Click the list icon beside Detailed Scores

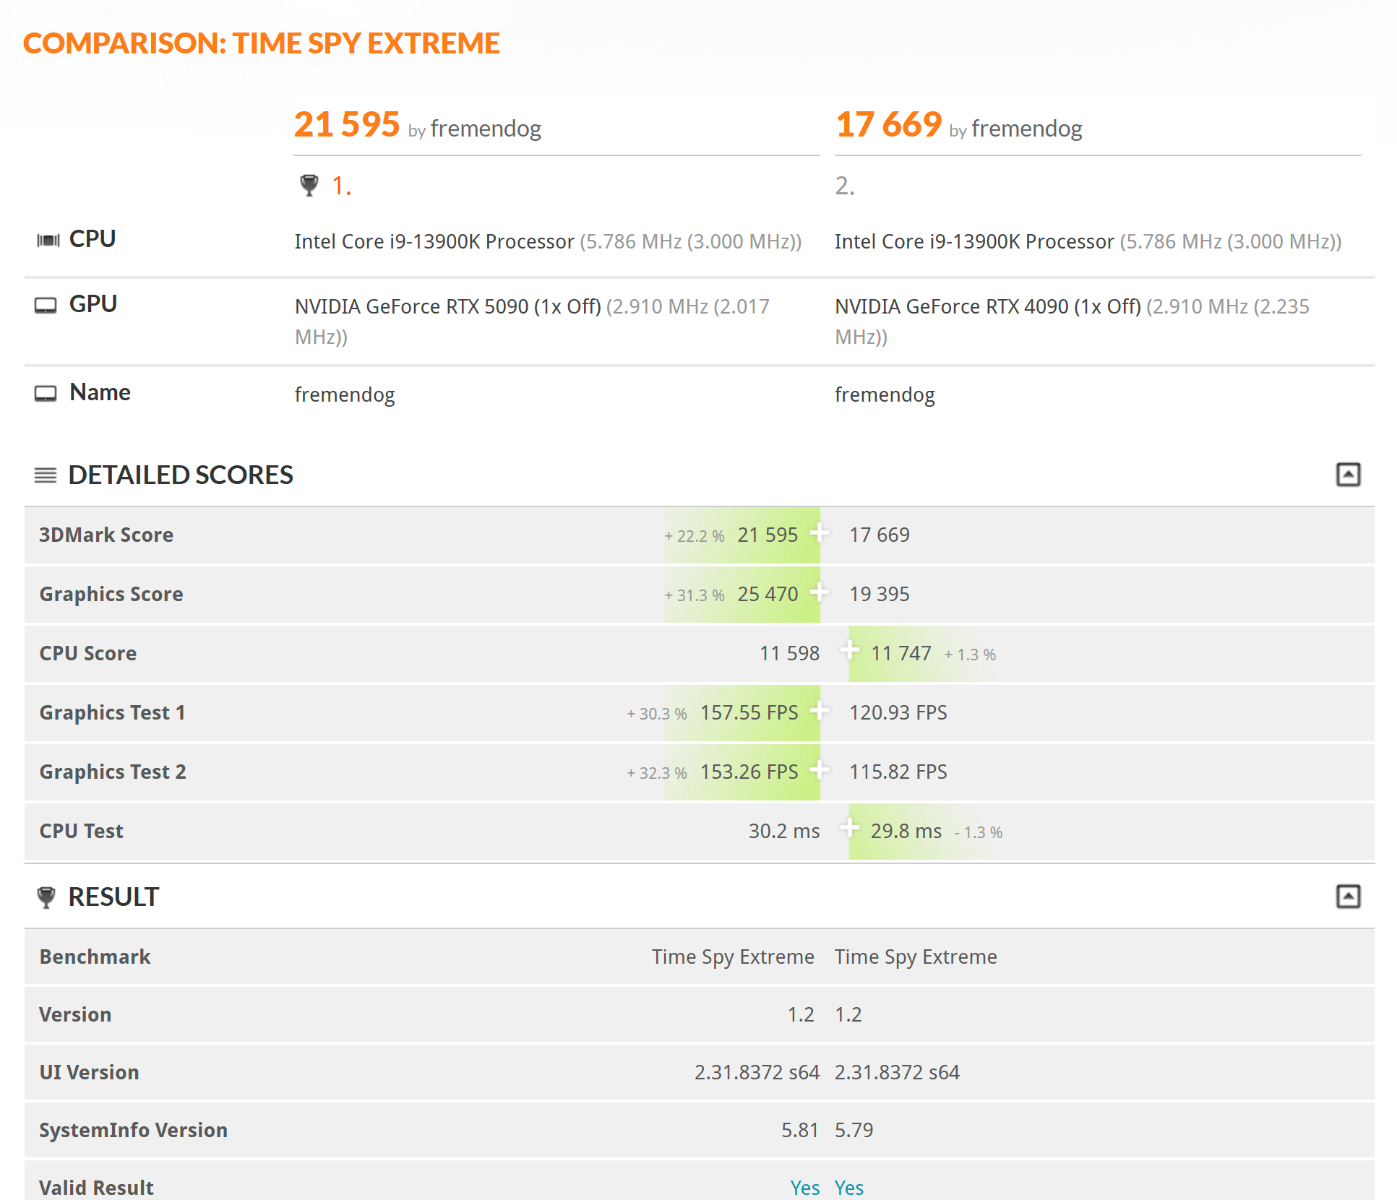tap(46, 475)
